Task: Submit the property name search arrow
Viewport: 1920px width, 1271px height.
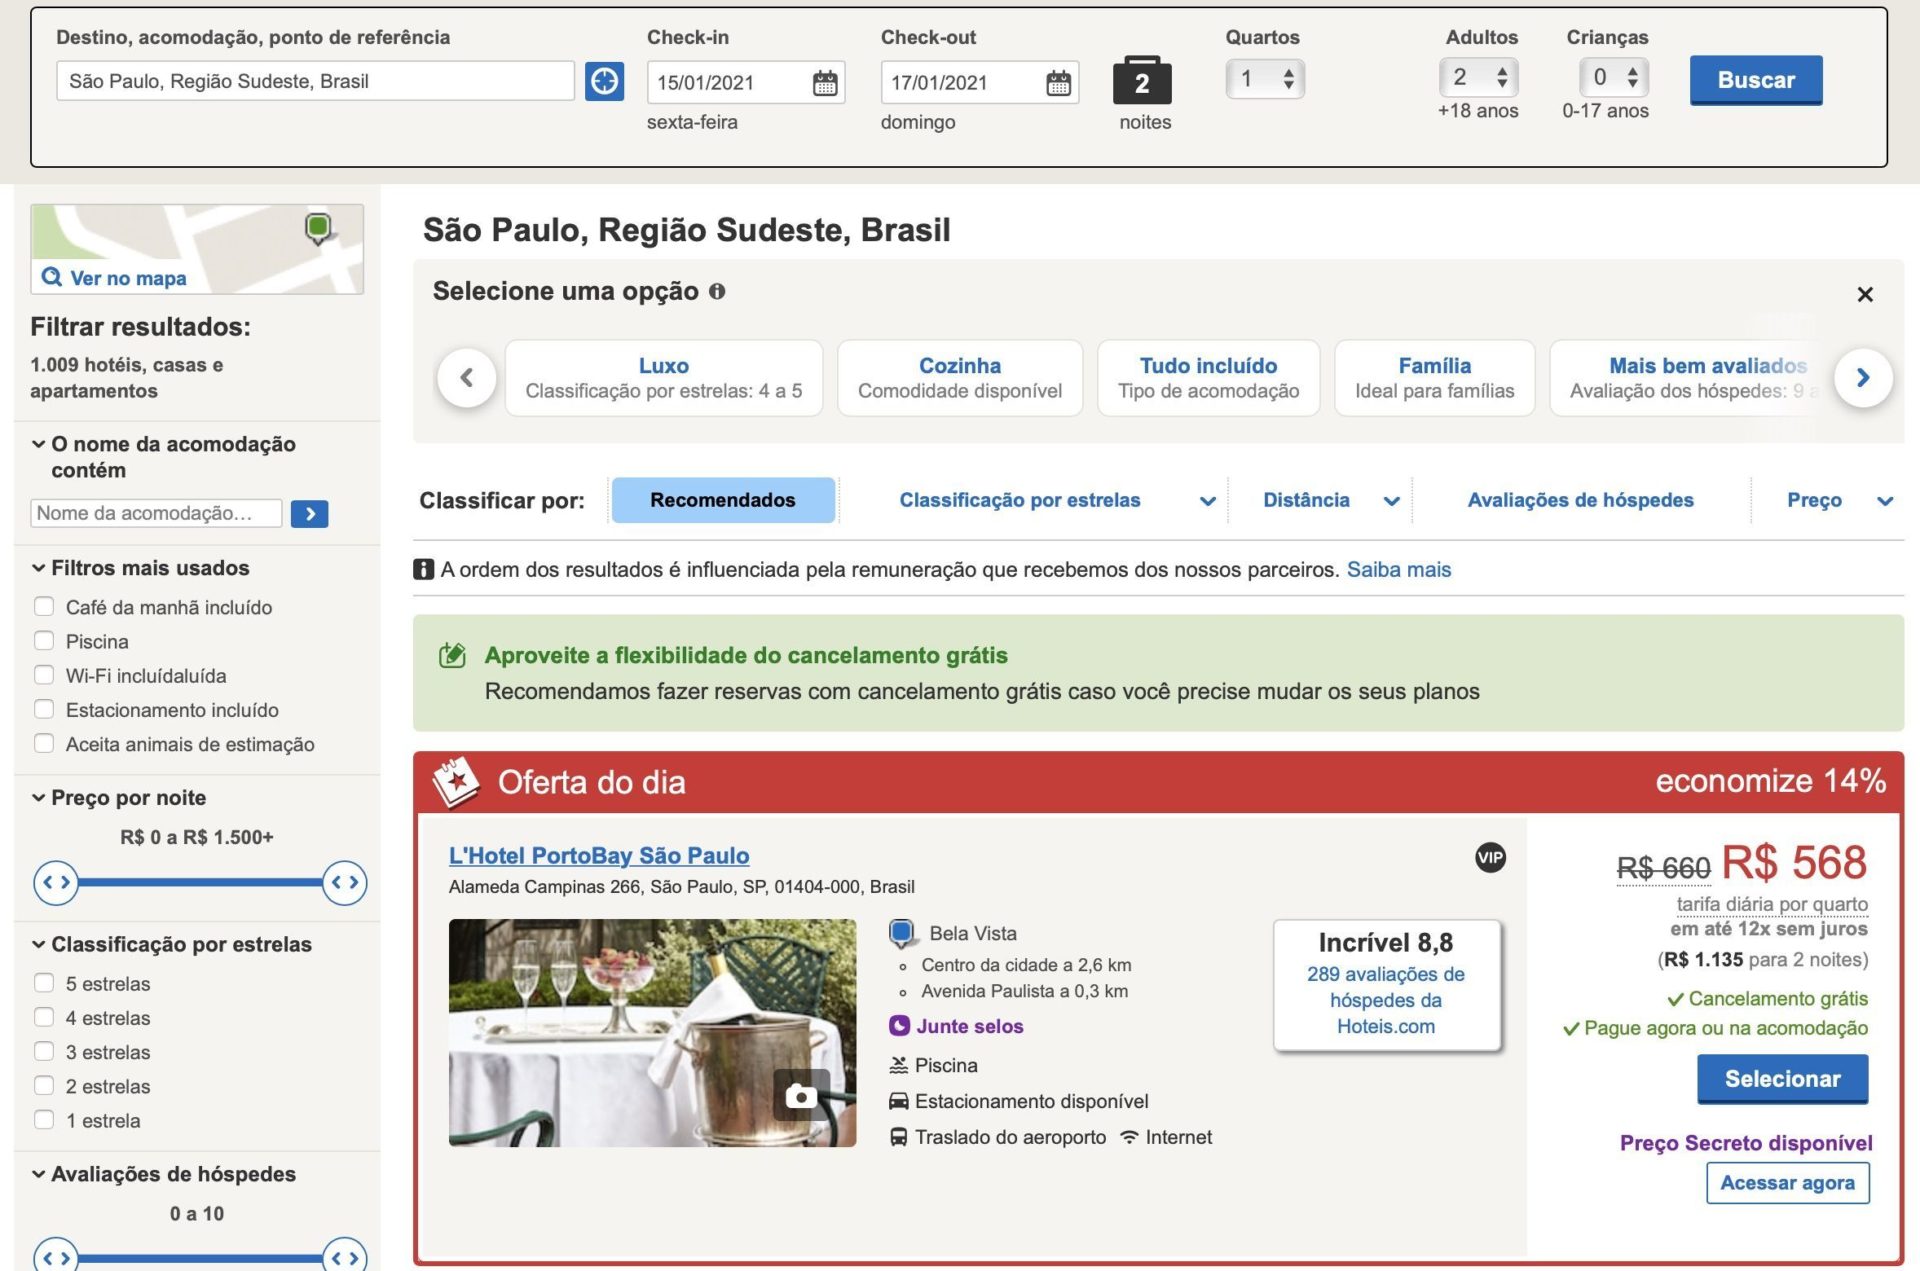Action: pos(310,514)
